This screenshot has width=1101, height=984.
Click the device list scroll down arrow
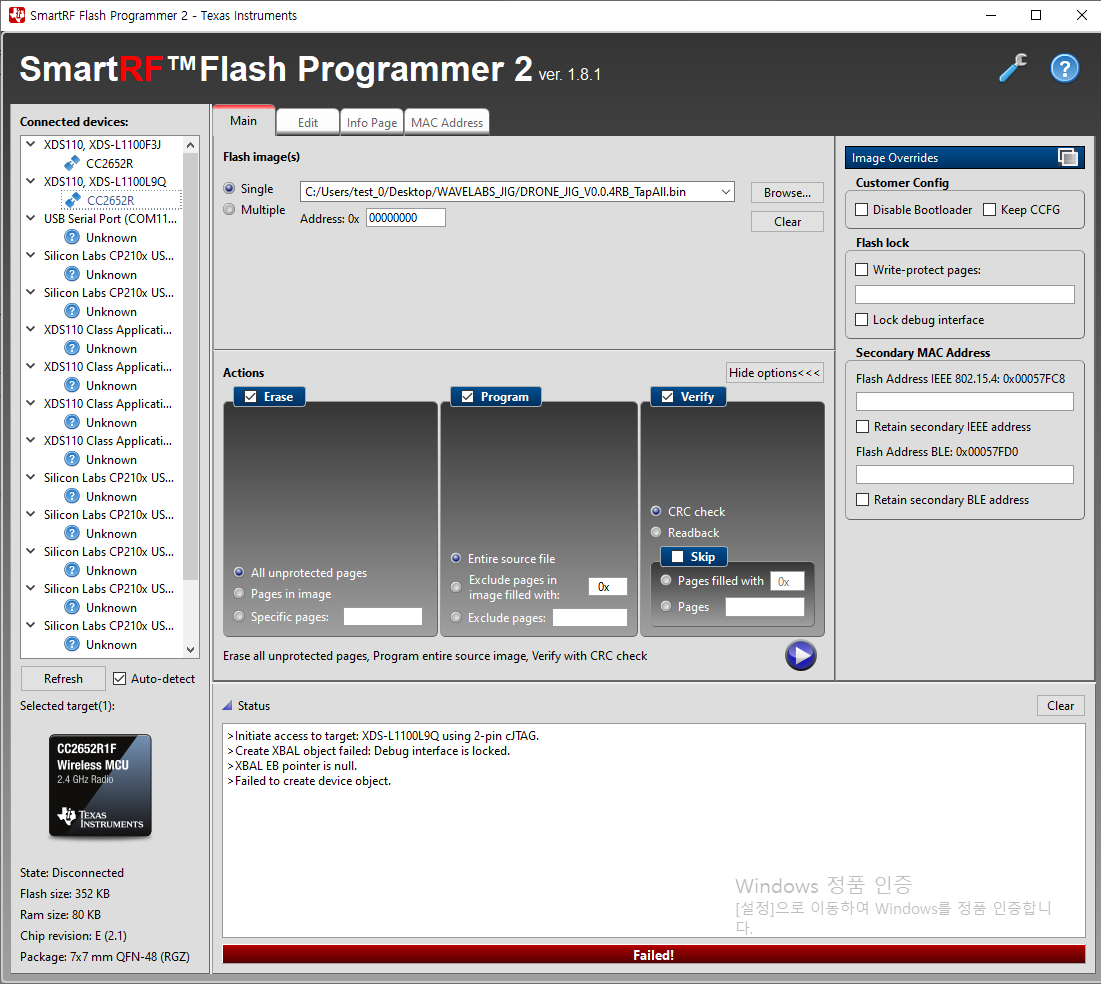click(190, 650)
